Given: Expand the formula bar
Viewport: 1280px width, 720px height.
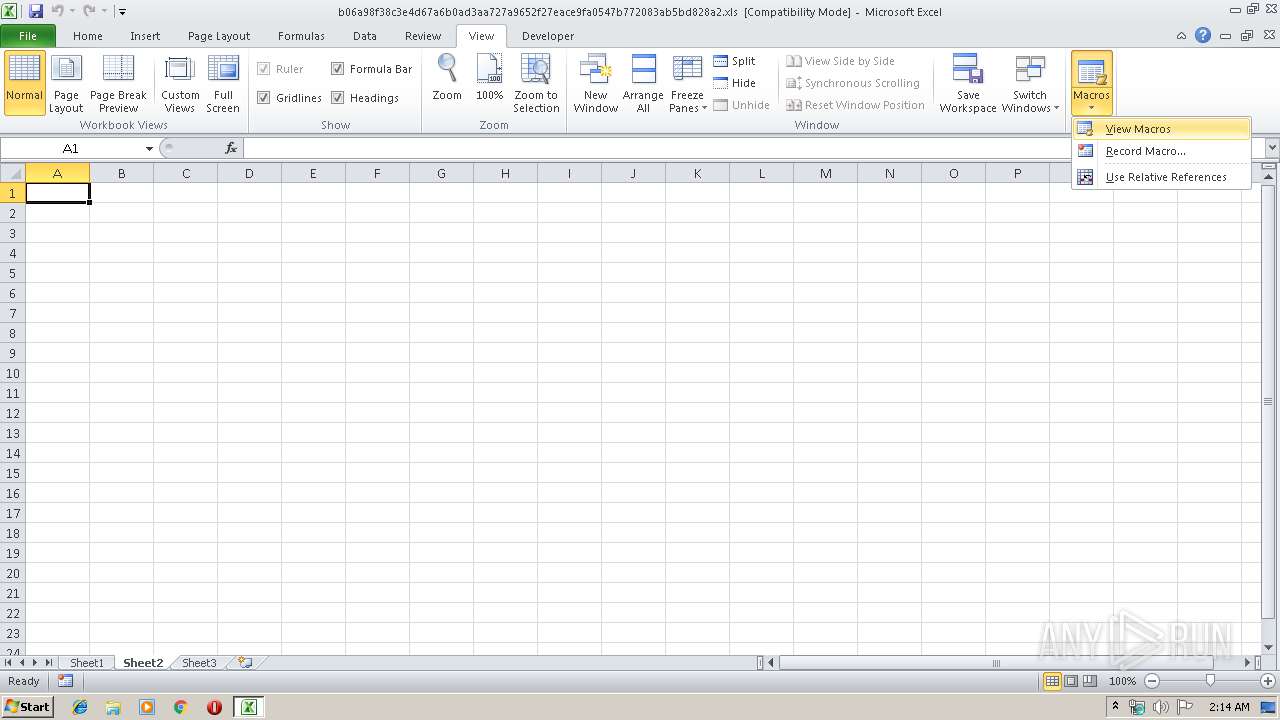Looking at the screenshot, I should 1272,148.
